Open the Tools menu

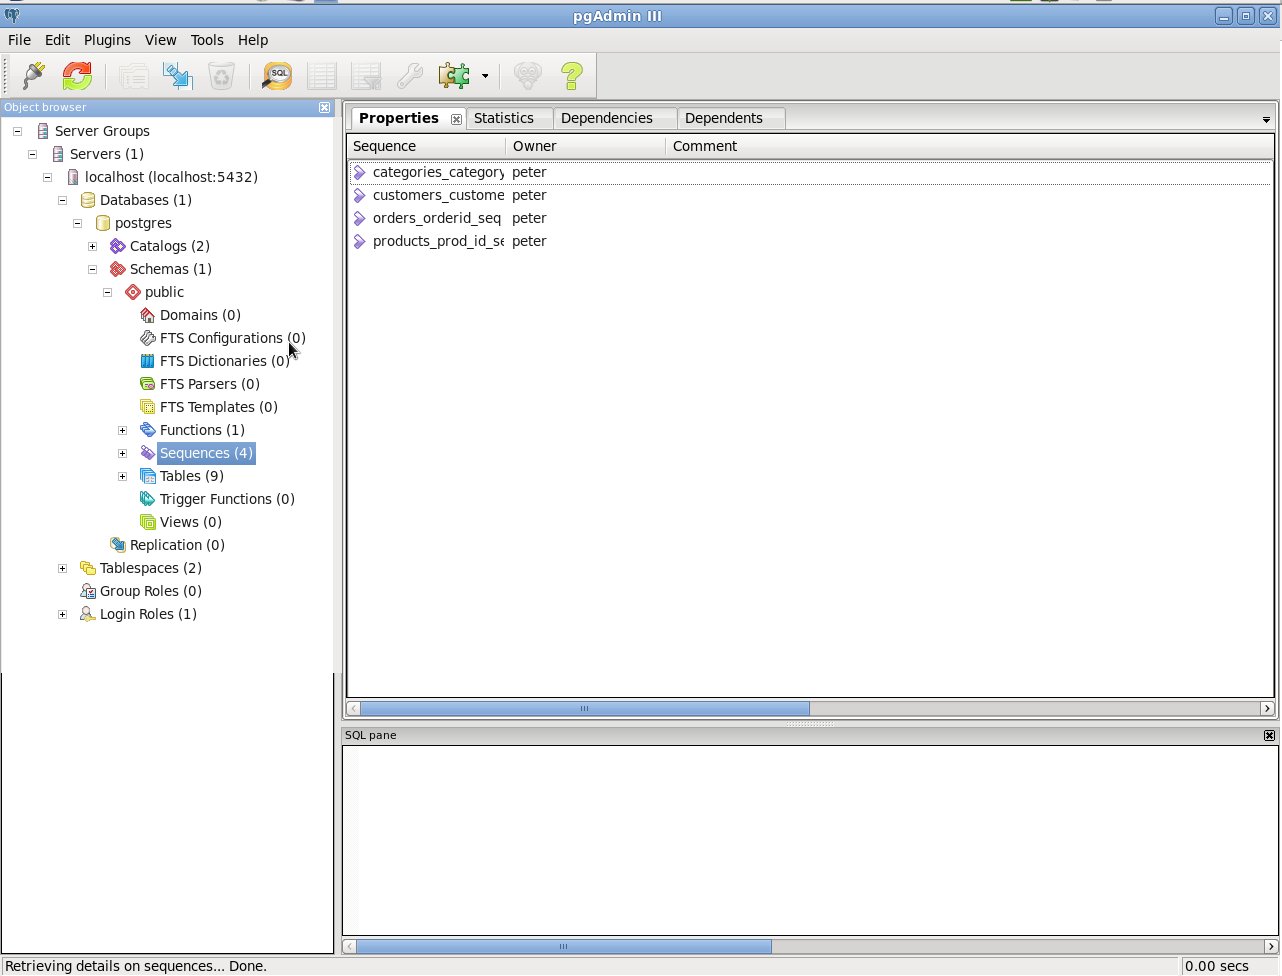pos(207,40)
